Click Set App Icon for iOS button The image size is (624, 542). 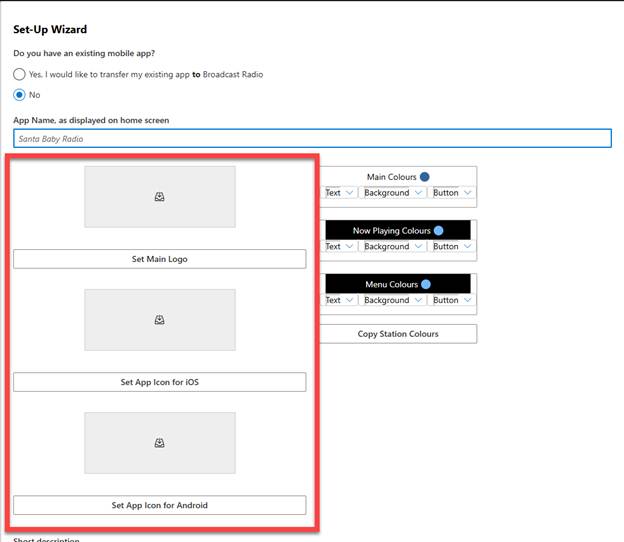pyautogui.click(x=160, y=382)
